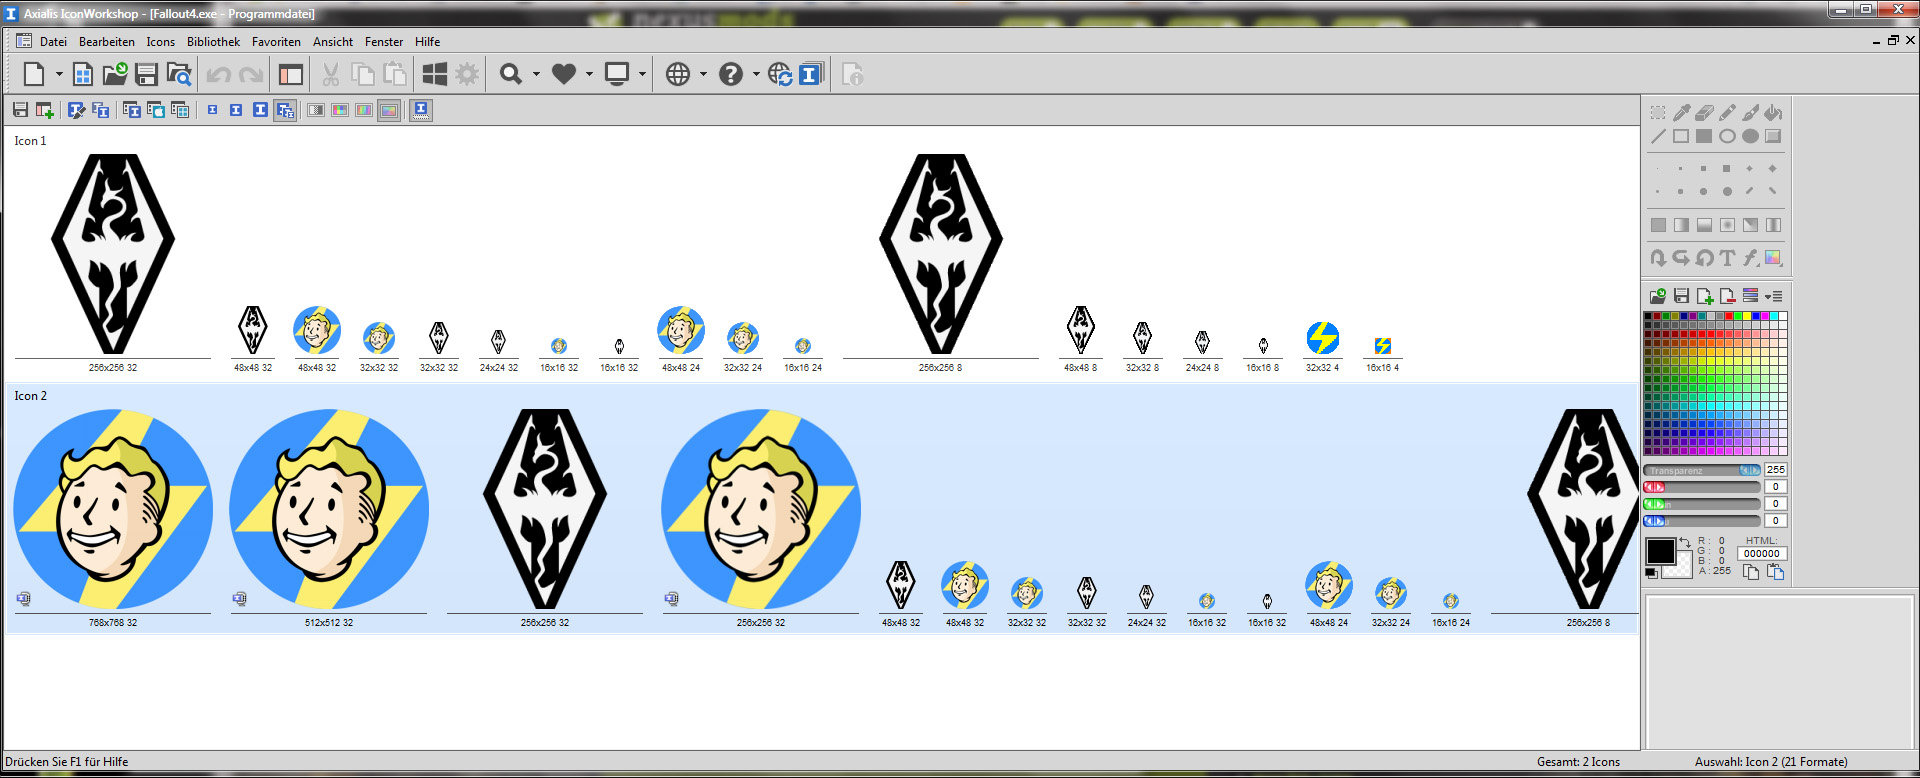Copy the HTML color code icon
This screenshot has height=778, width=1920.
click(x=1751, y=572)
